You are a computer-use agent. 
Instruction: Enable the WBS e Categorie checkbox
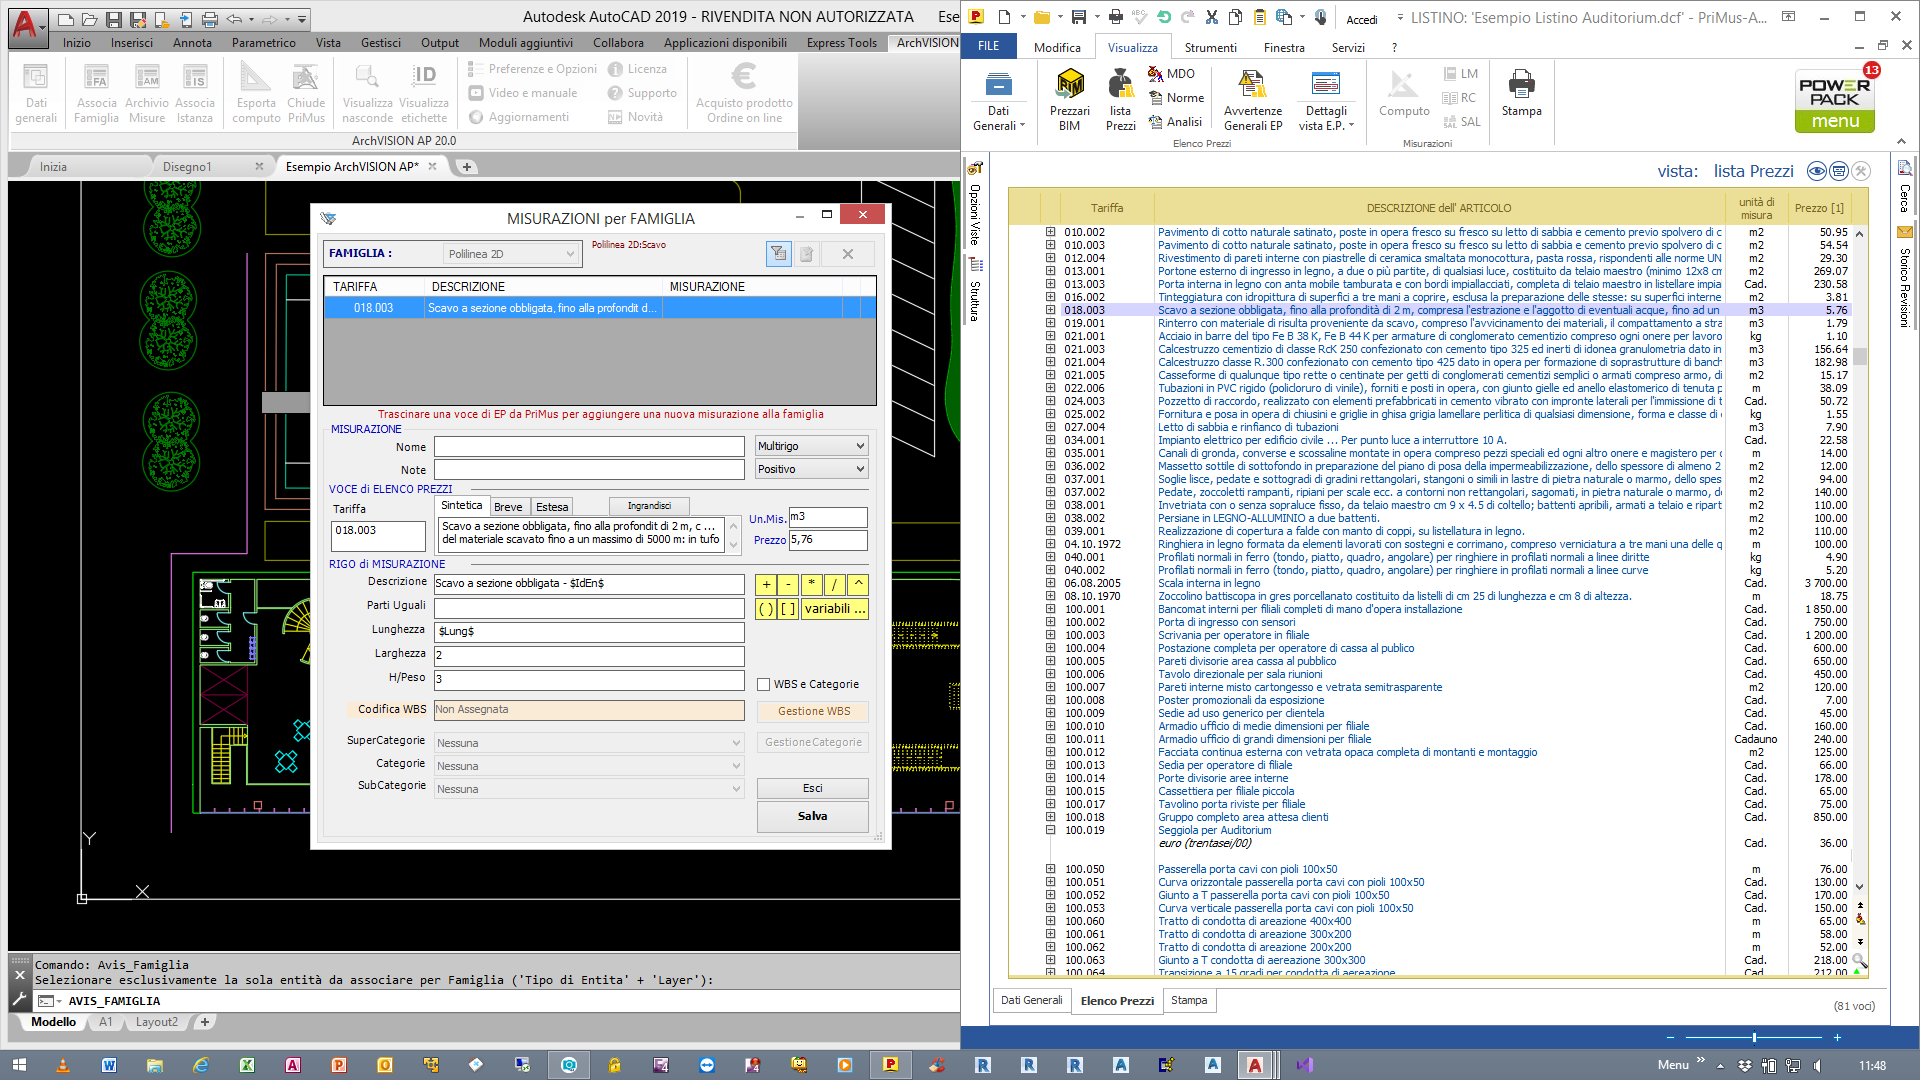click(x=764, y=685)
